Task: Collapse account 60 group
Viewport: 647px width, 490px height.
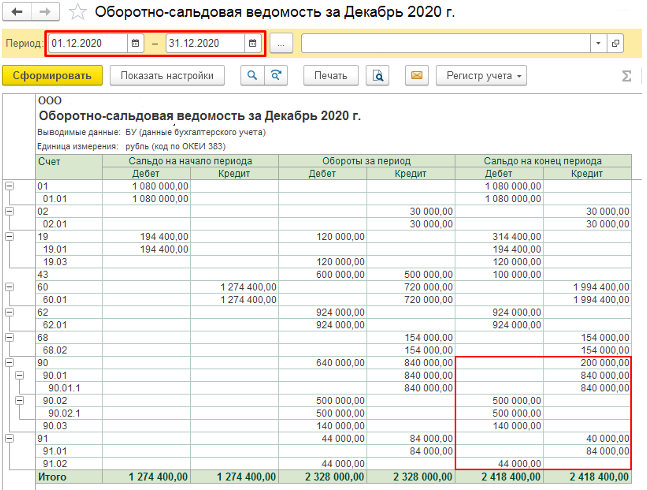Action: 9,287
